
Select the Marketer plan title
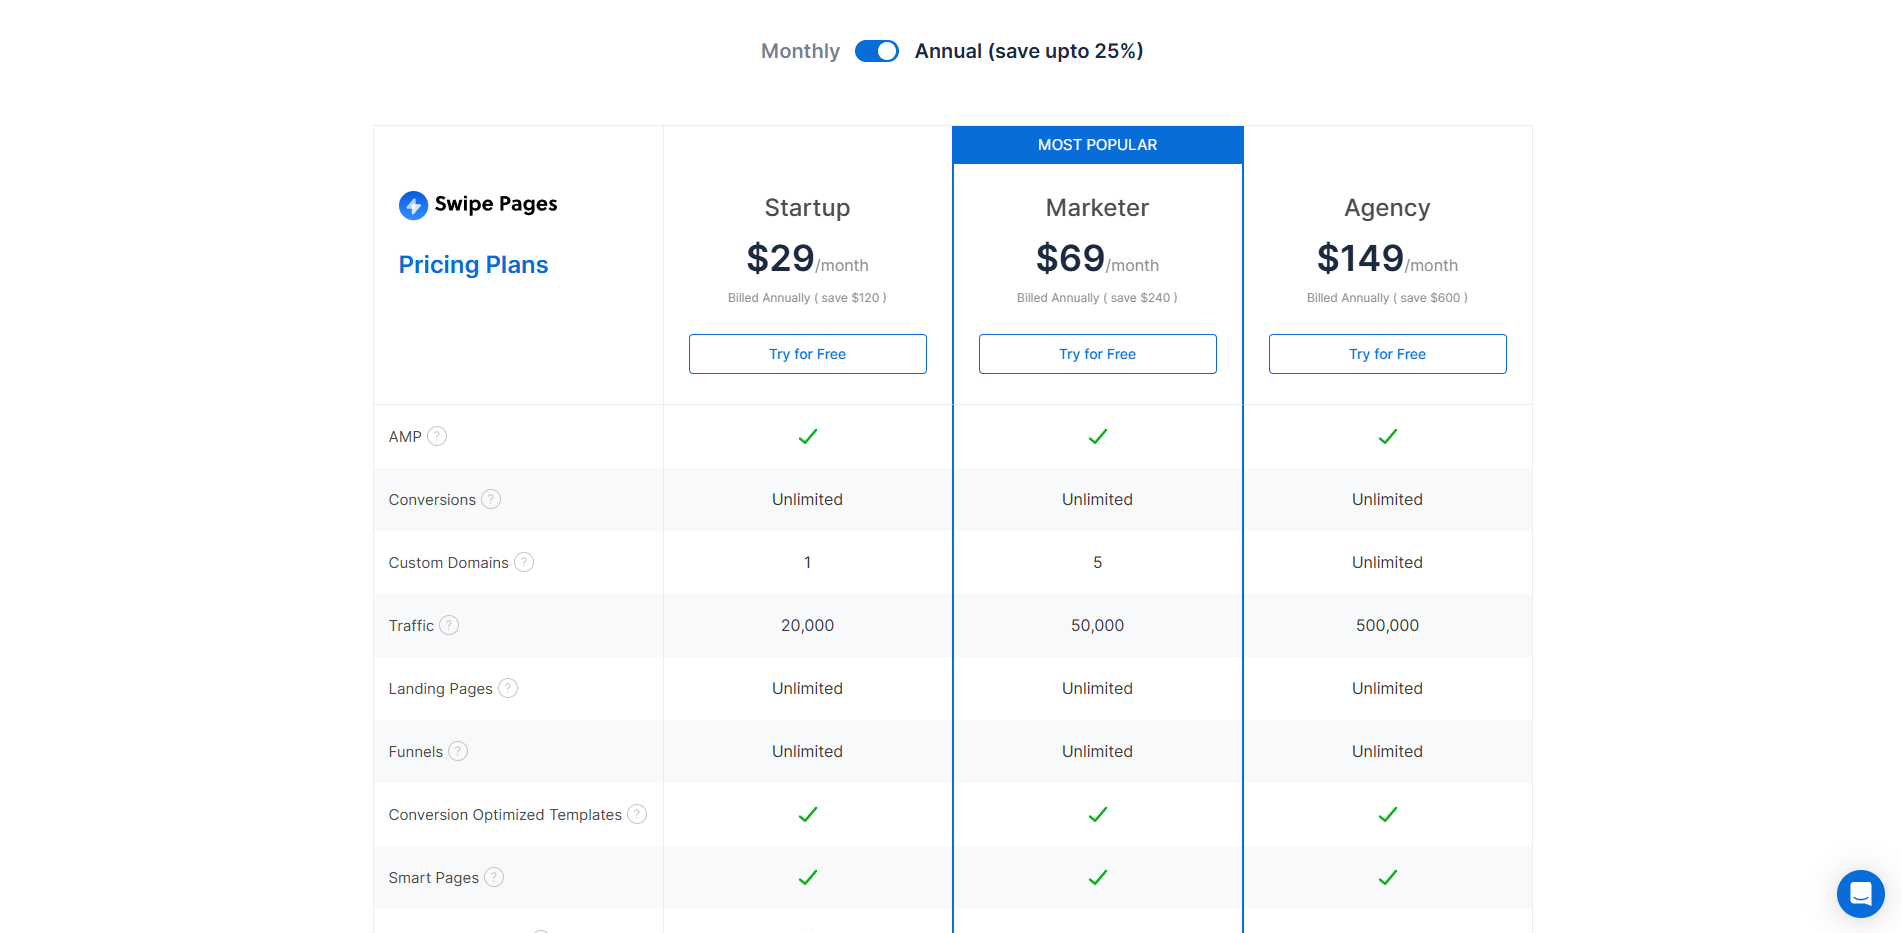click(x=1097, y=208)
